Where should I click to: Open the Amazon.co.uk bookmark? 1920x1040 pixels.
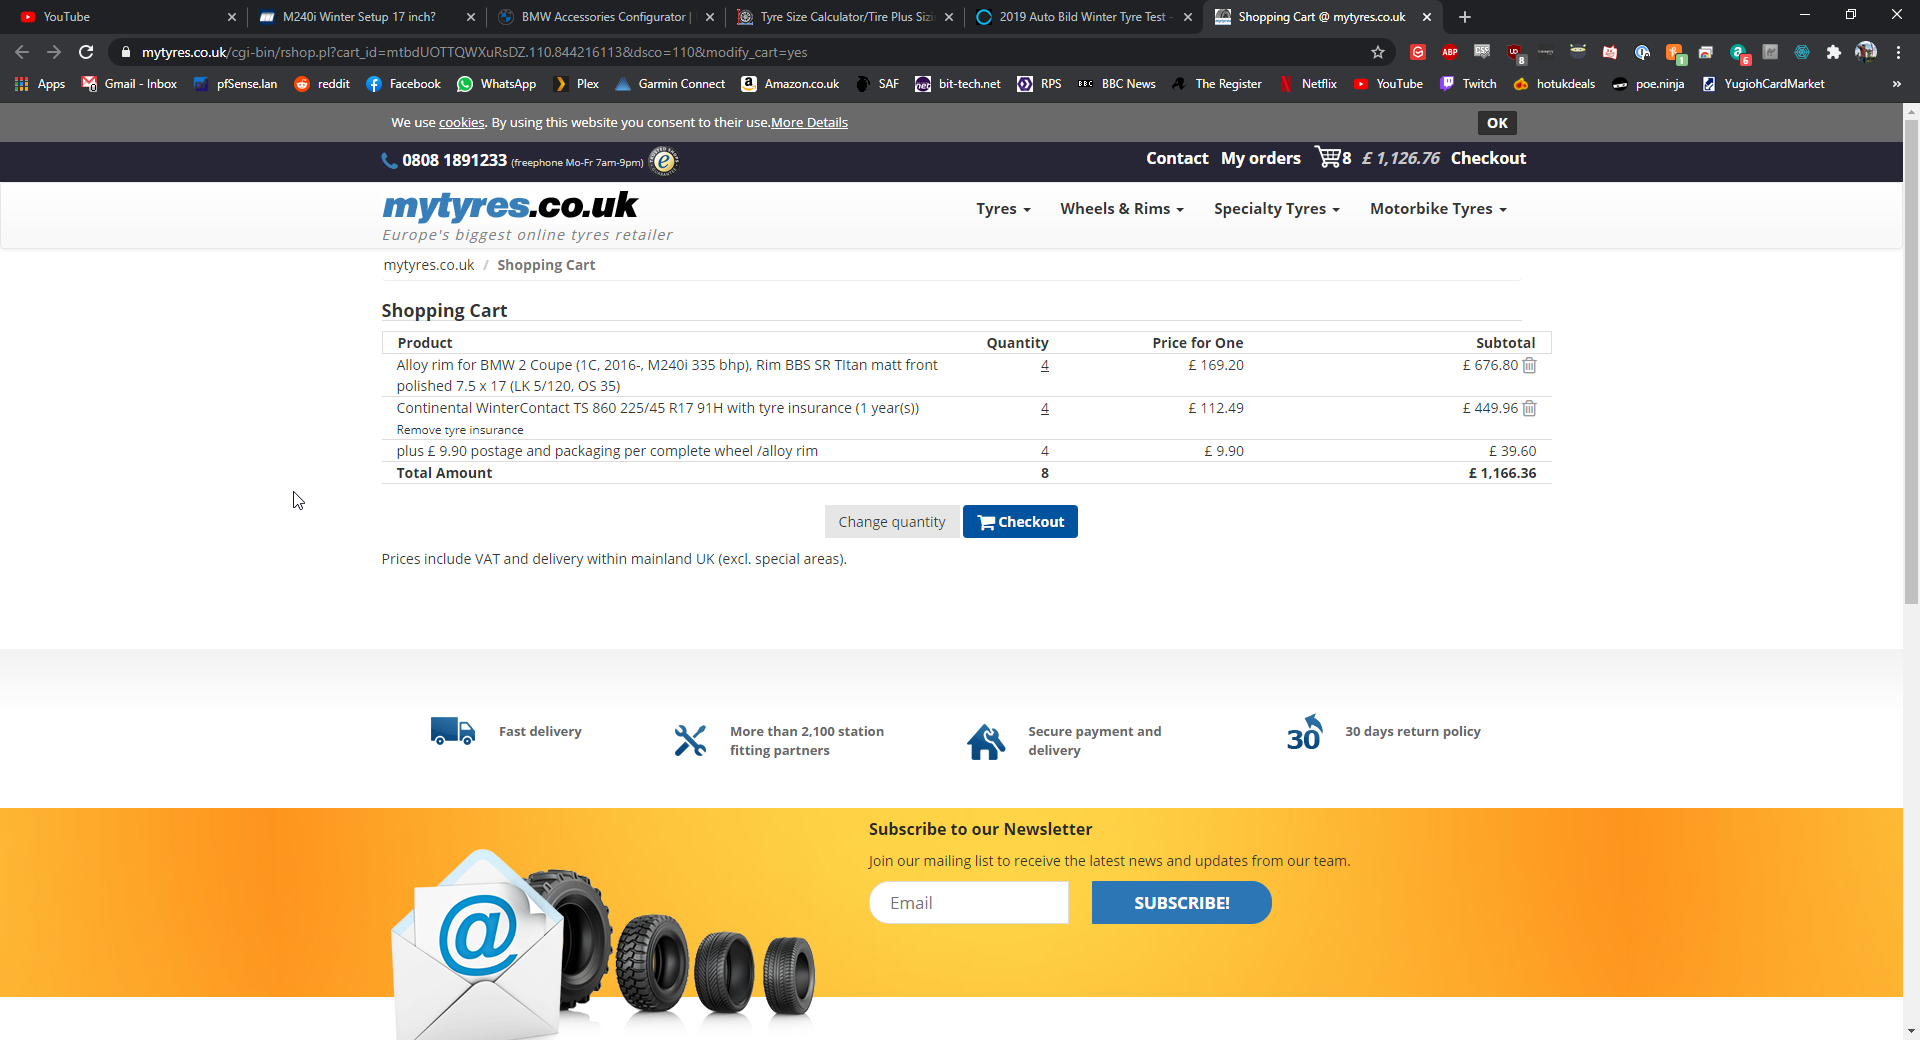790,84
